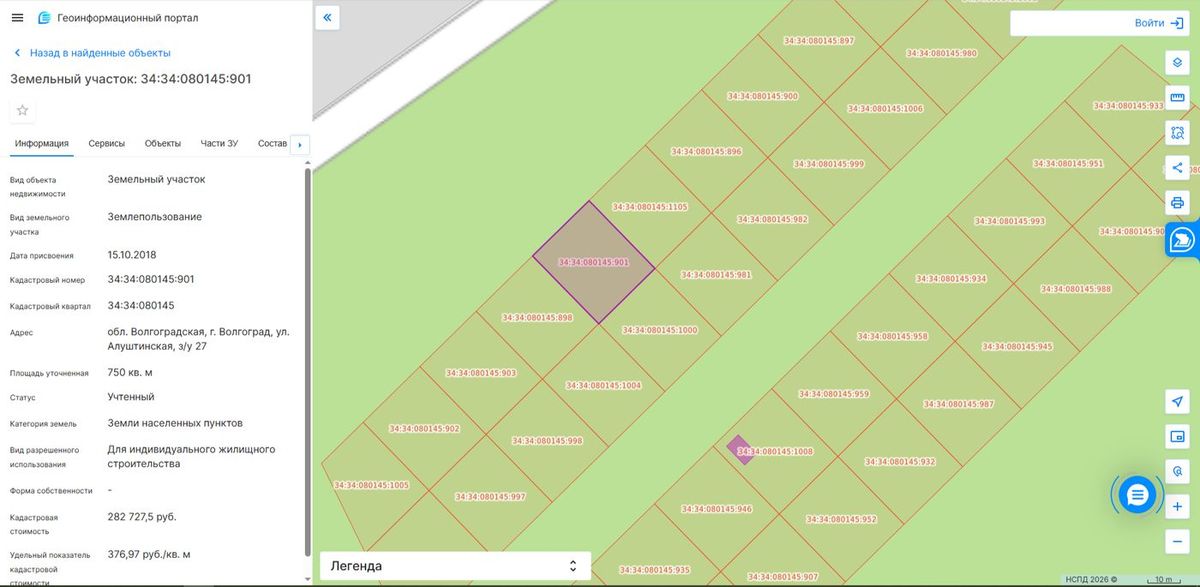Open the map layers panel
The width and height of the screenshot is (1200, 587).
1177,62
